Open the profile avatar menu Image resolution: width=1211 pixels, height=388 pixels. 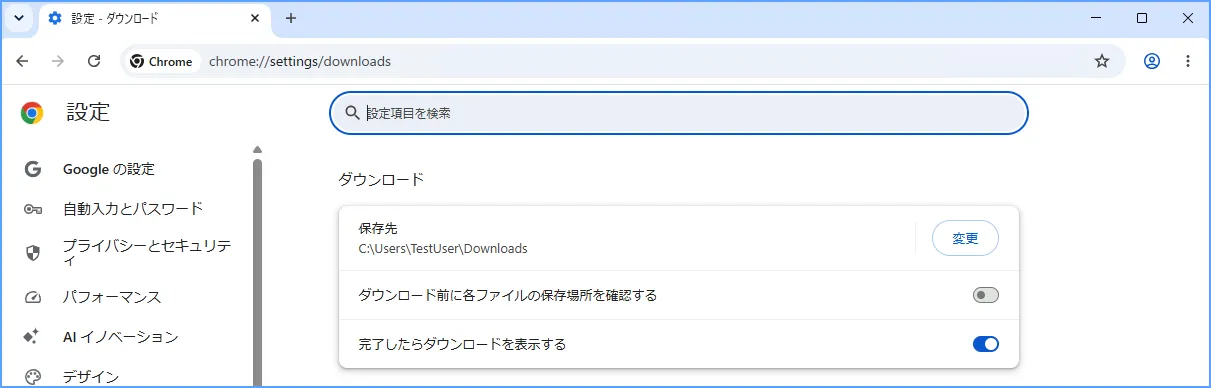coord(1152,61)
